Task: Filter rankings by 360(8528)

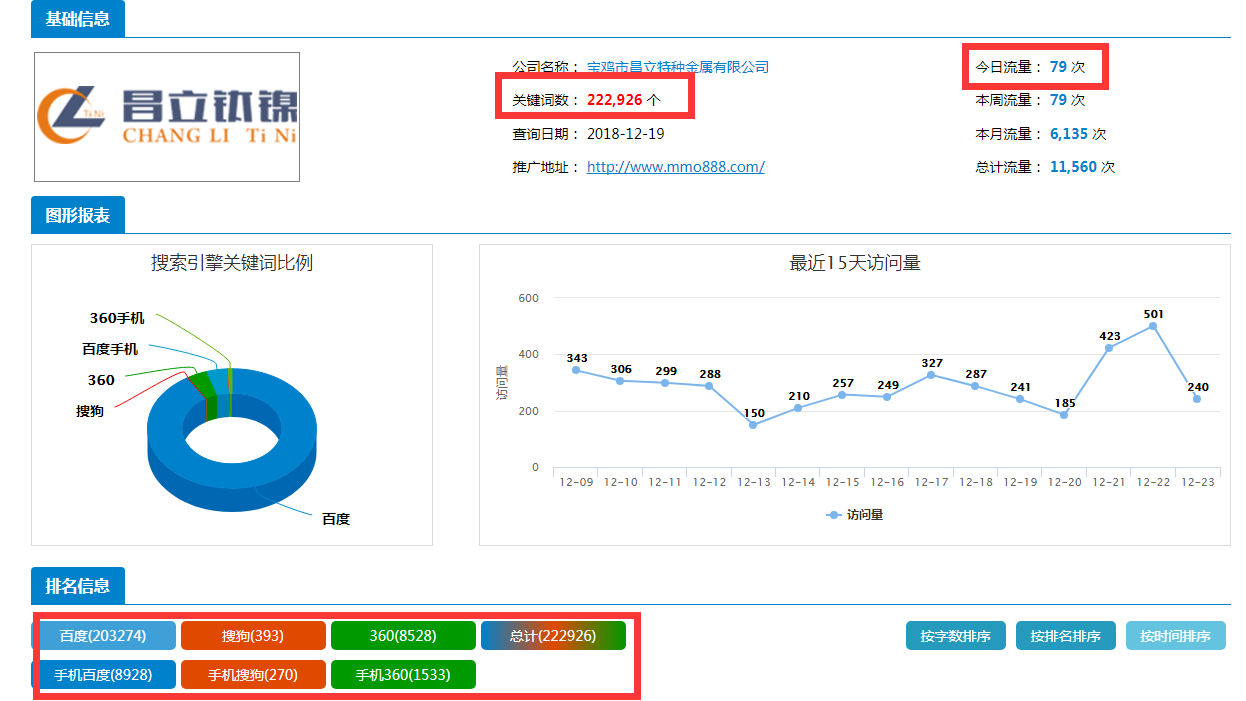Action: (x=403, y=636)
